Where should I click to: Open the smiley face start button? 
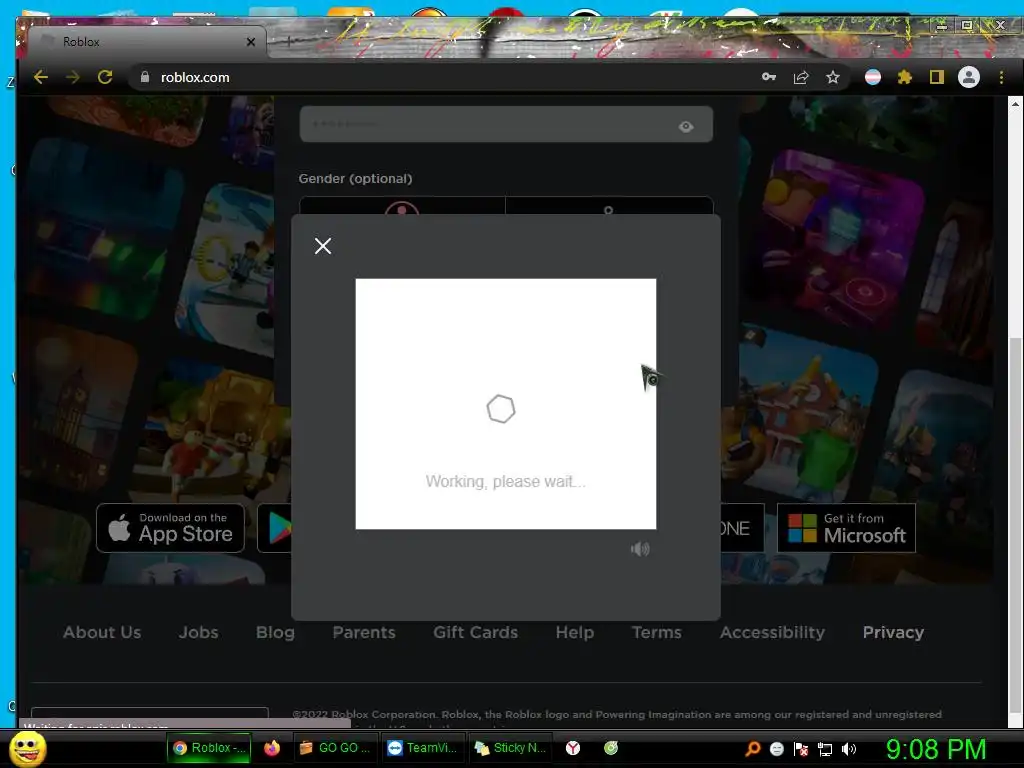[x=27, y=748]
